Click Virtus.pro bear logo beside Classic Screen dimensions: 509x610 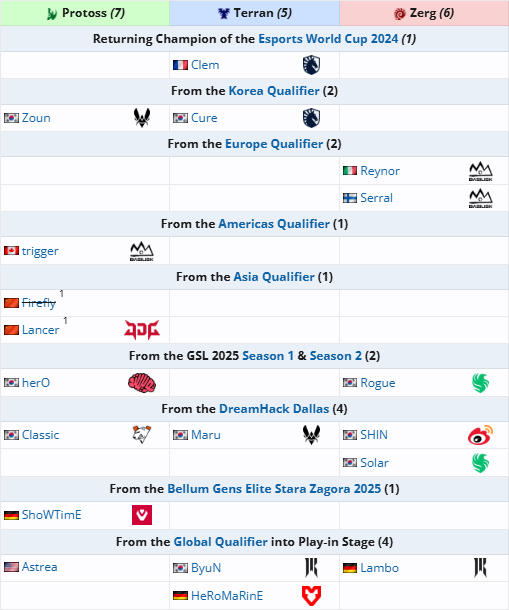click(142, 435)
